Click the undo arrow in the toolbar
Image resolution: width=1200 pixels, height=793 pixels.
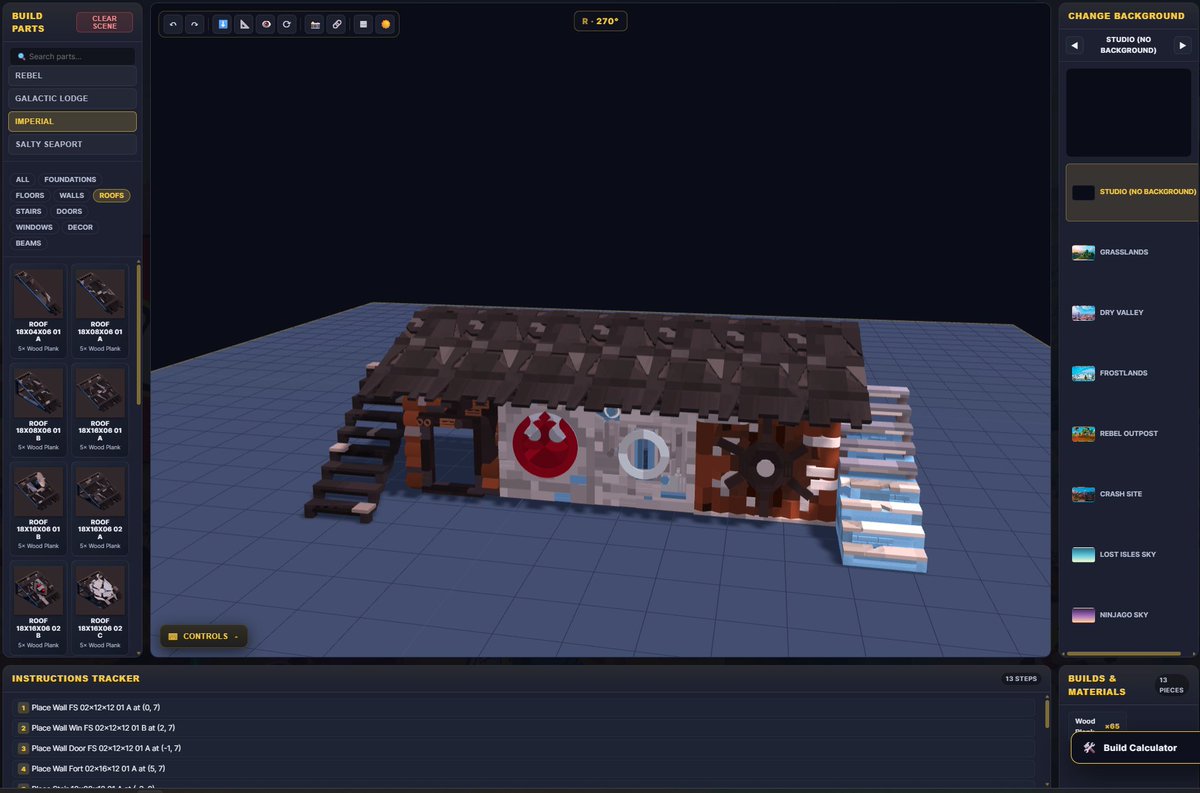click(173, 24)
